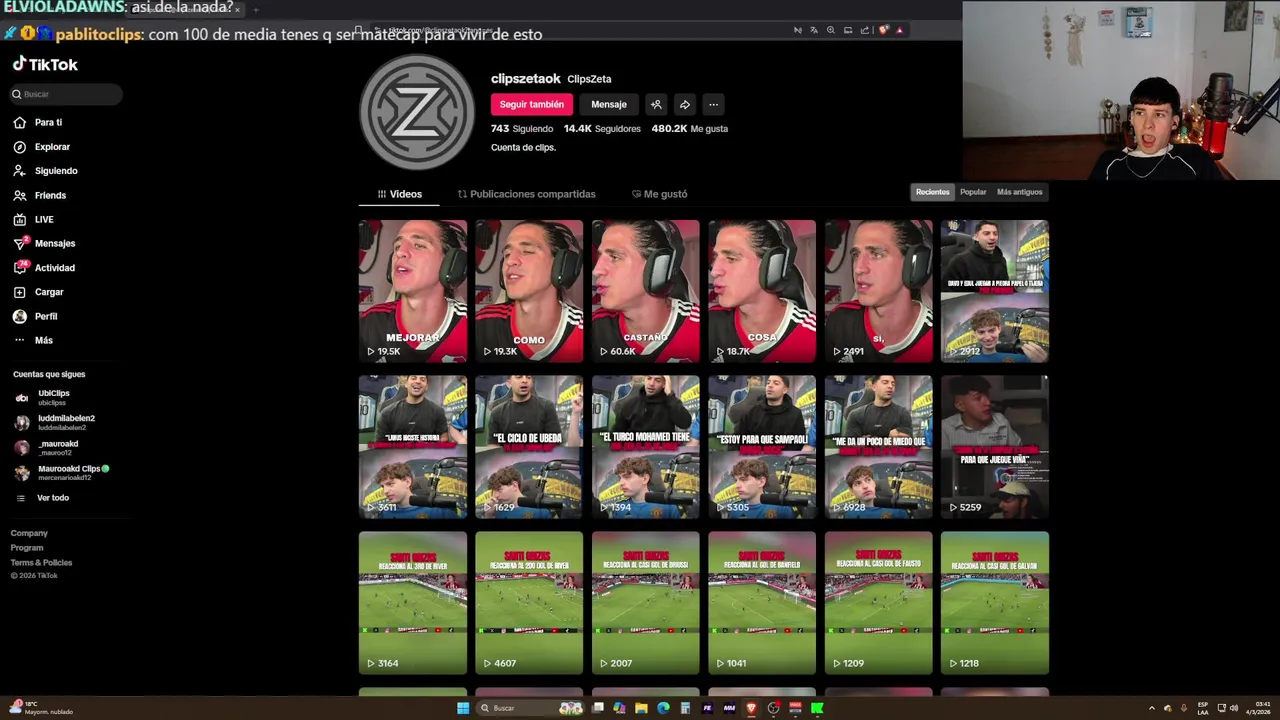Expand the Company footer section
The height and width of the screenshot is (720, 1280).
(x=29, y=533)
